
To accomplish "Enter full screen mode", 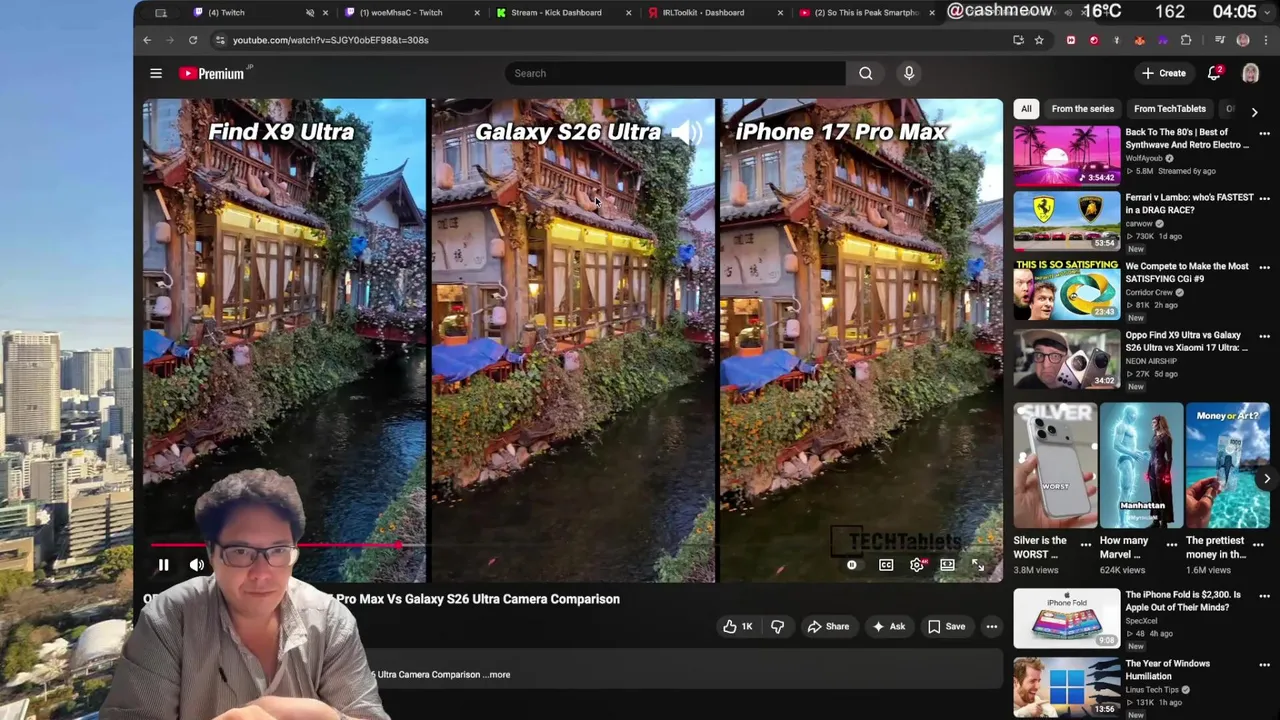I will tap(978, 565).
